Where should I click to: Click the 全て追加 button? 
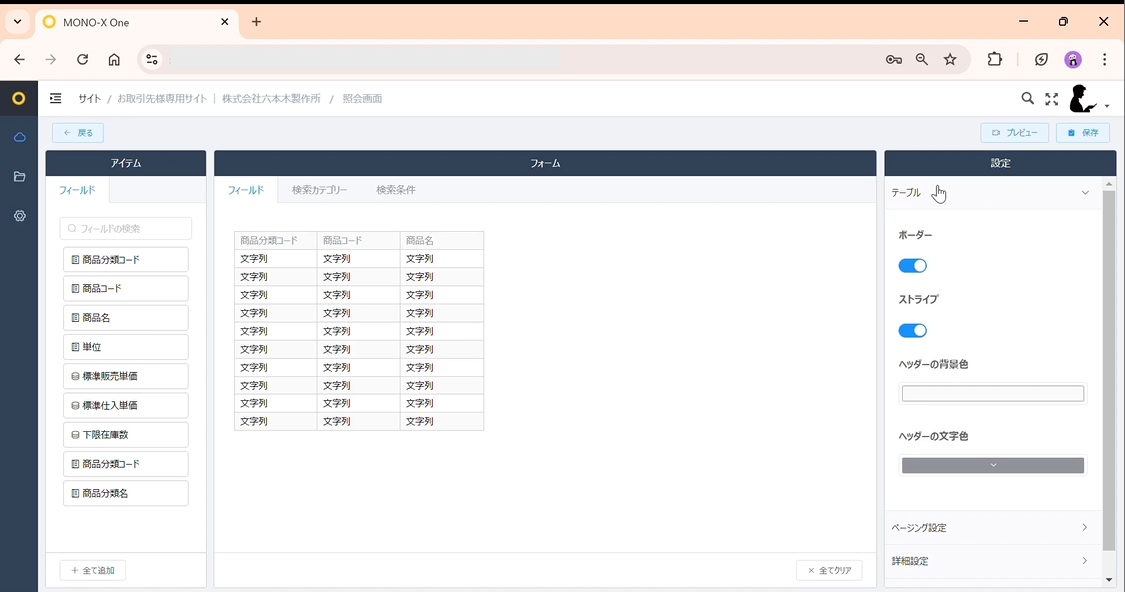tap(93, 570)
